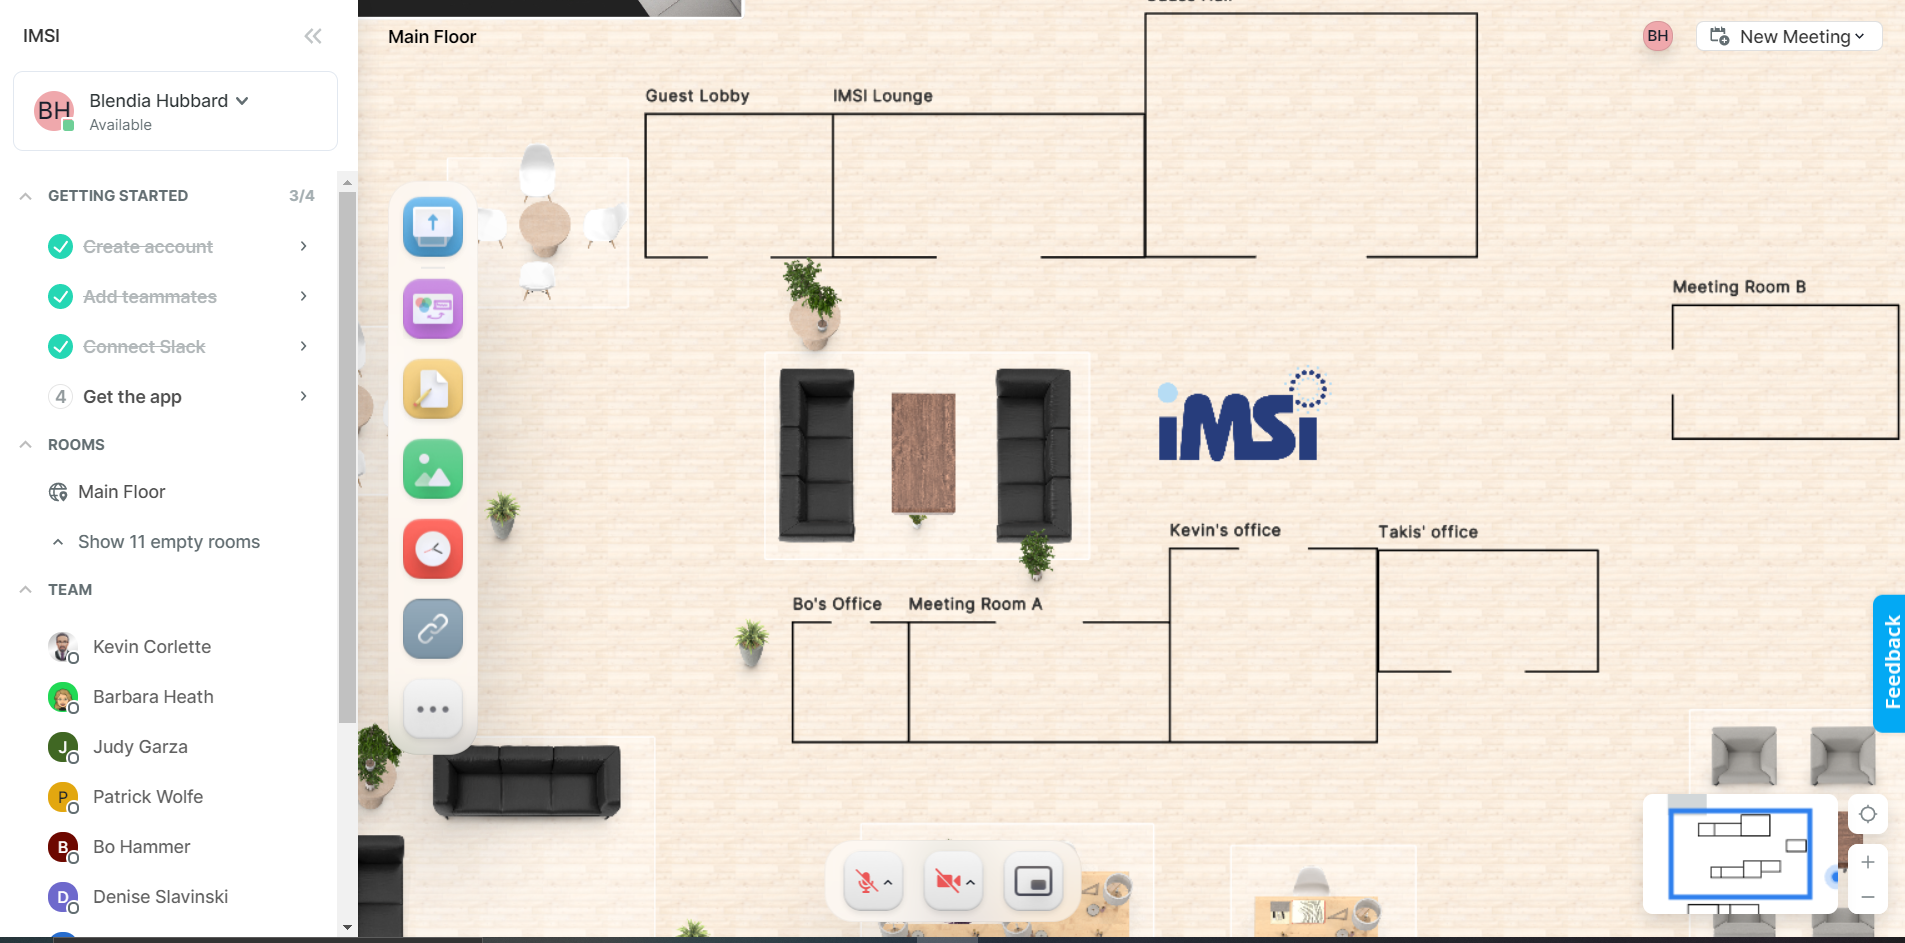The width and height of the screenshot is (1905, 943).
Task: Select teammate Kevin Corlette
Action: tap(152, 647)
